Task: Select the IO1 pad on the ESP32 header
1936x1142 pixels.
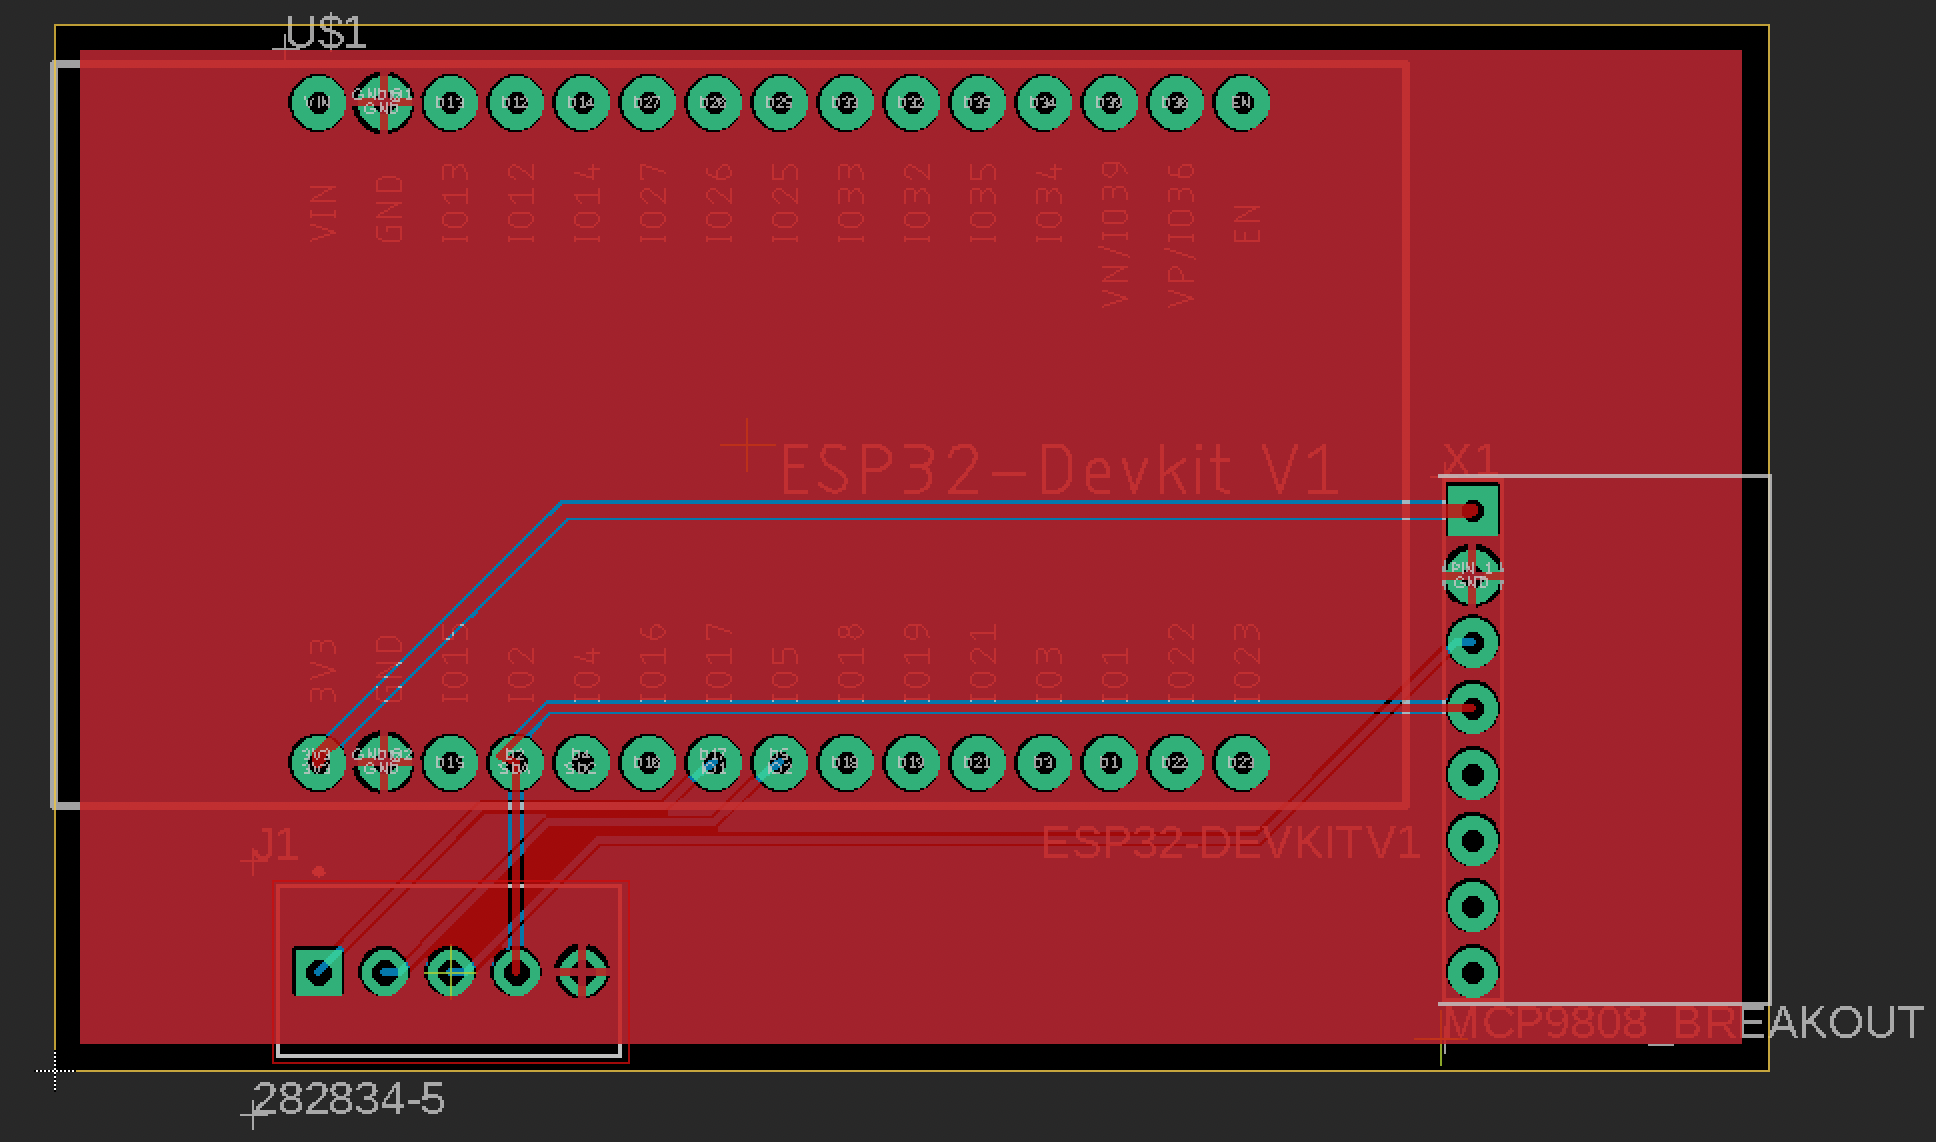Action: click(x=1109, y=763)
